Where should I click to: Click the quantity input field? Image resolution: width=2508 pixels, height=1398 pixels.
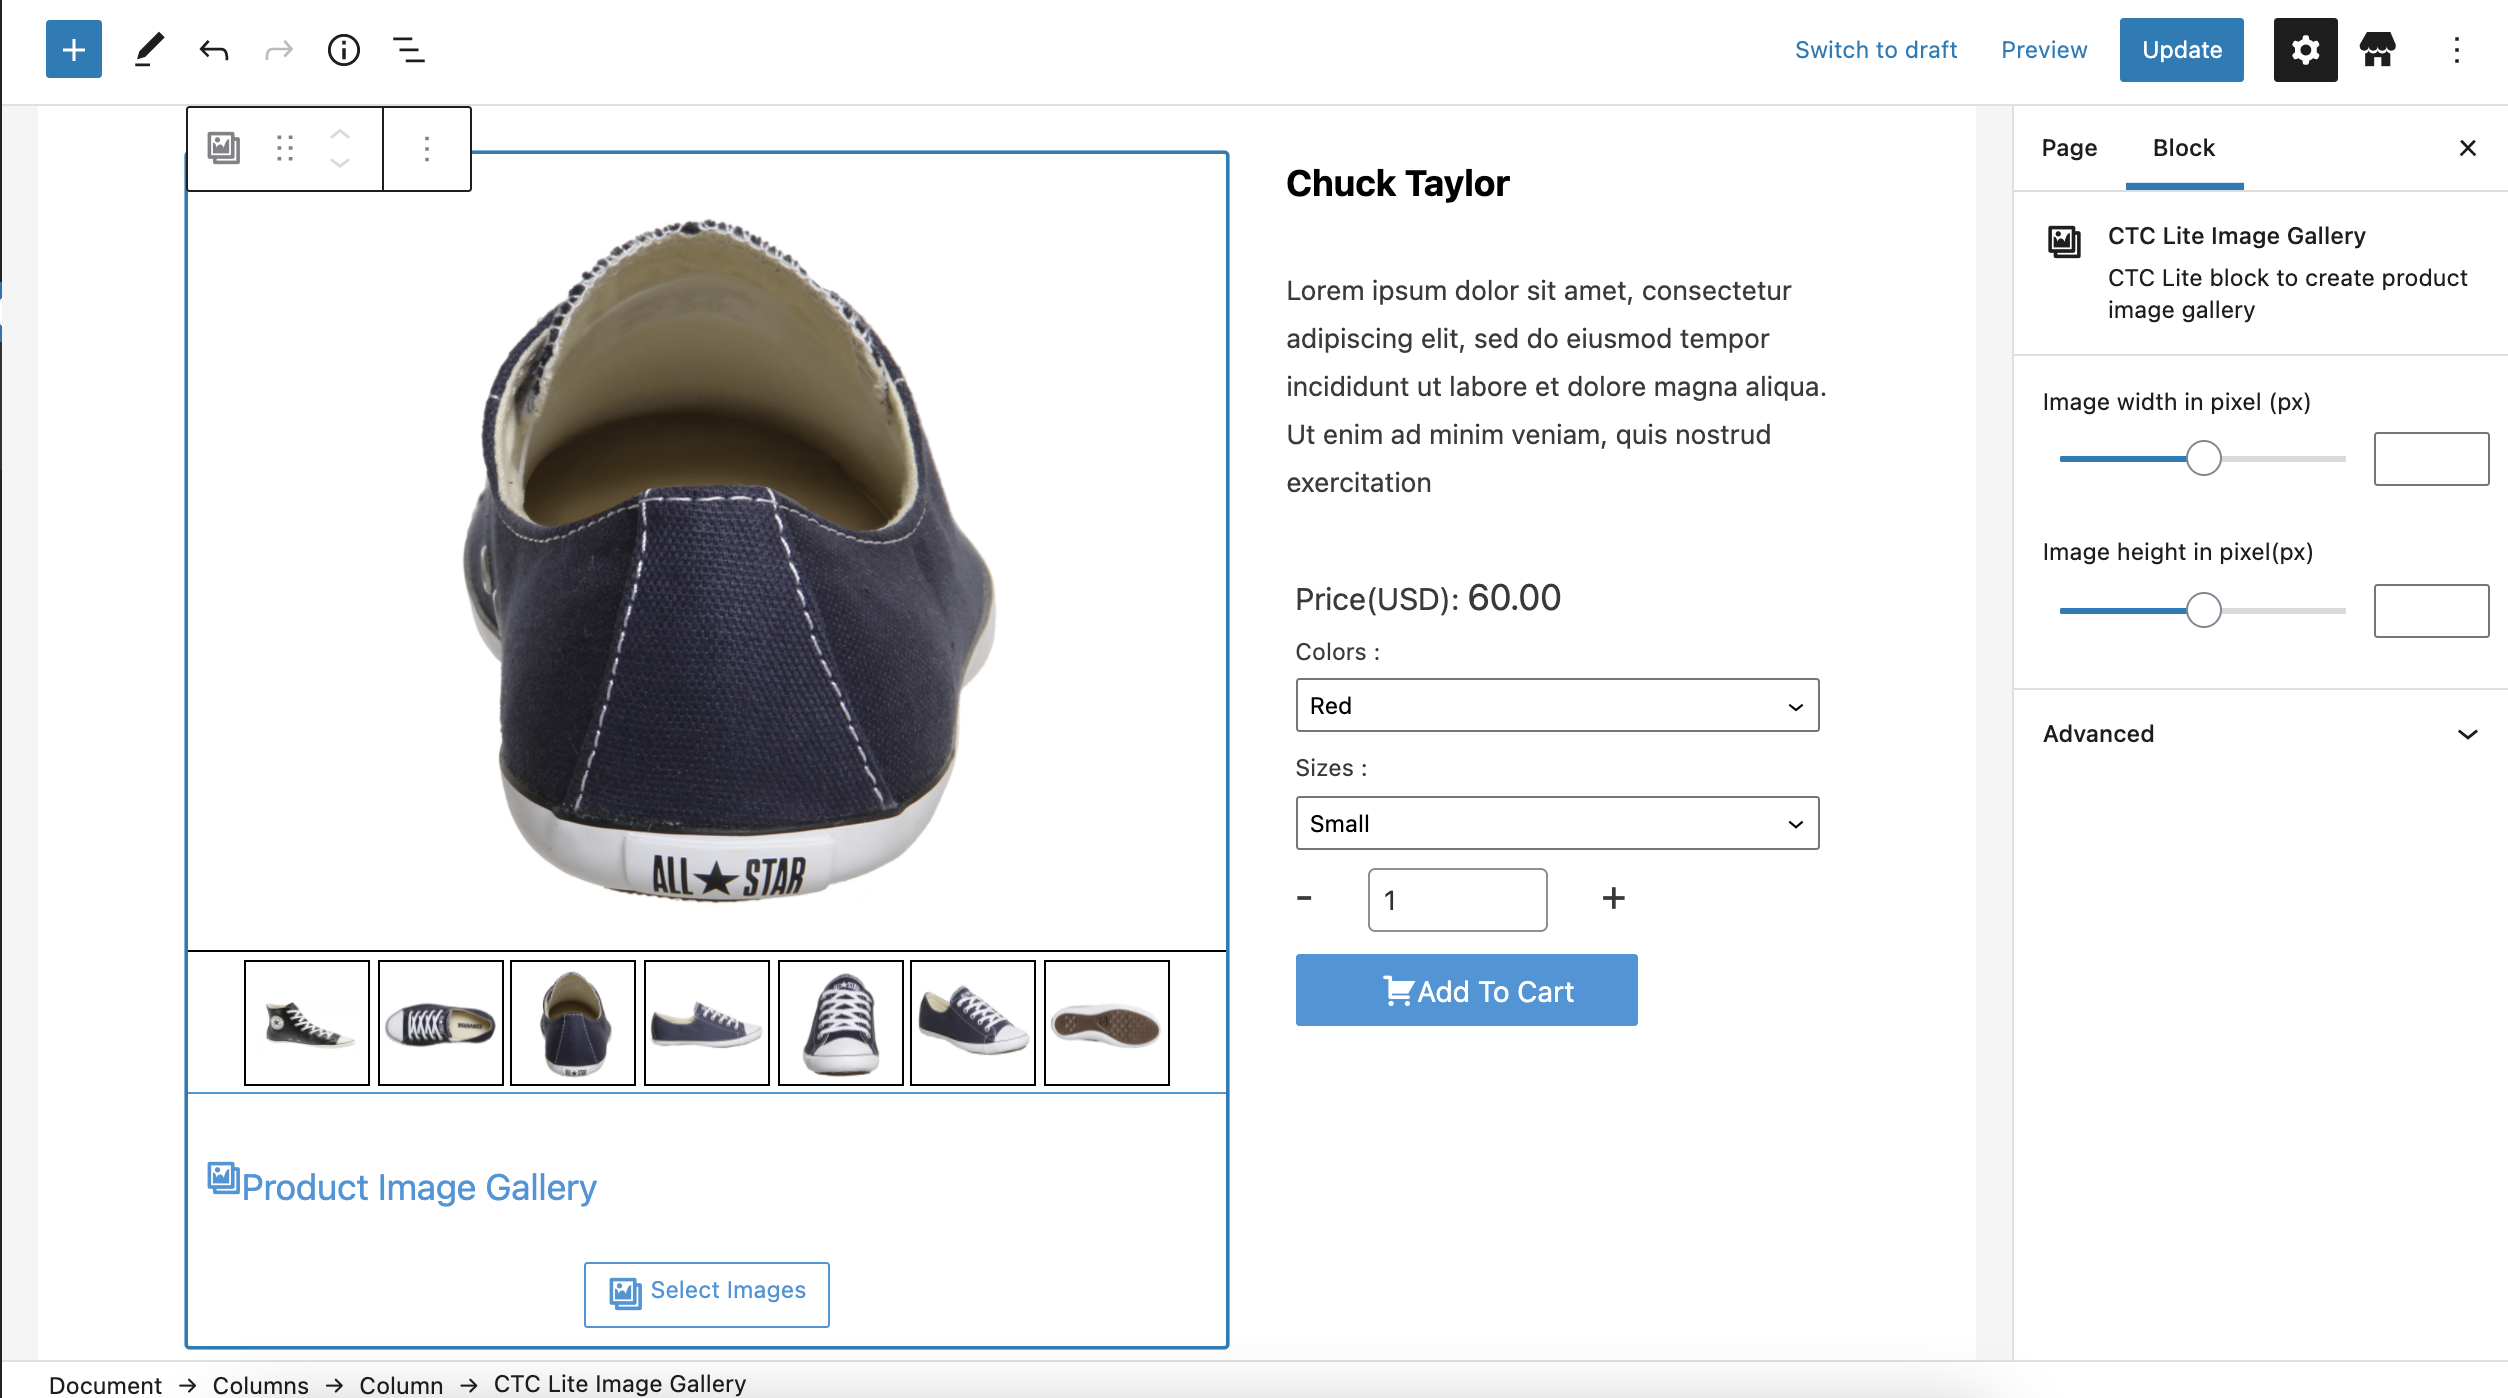click(1457, 900)
